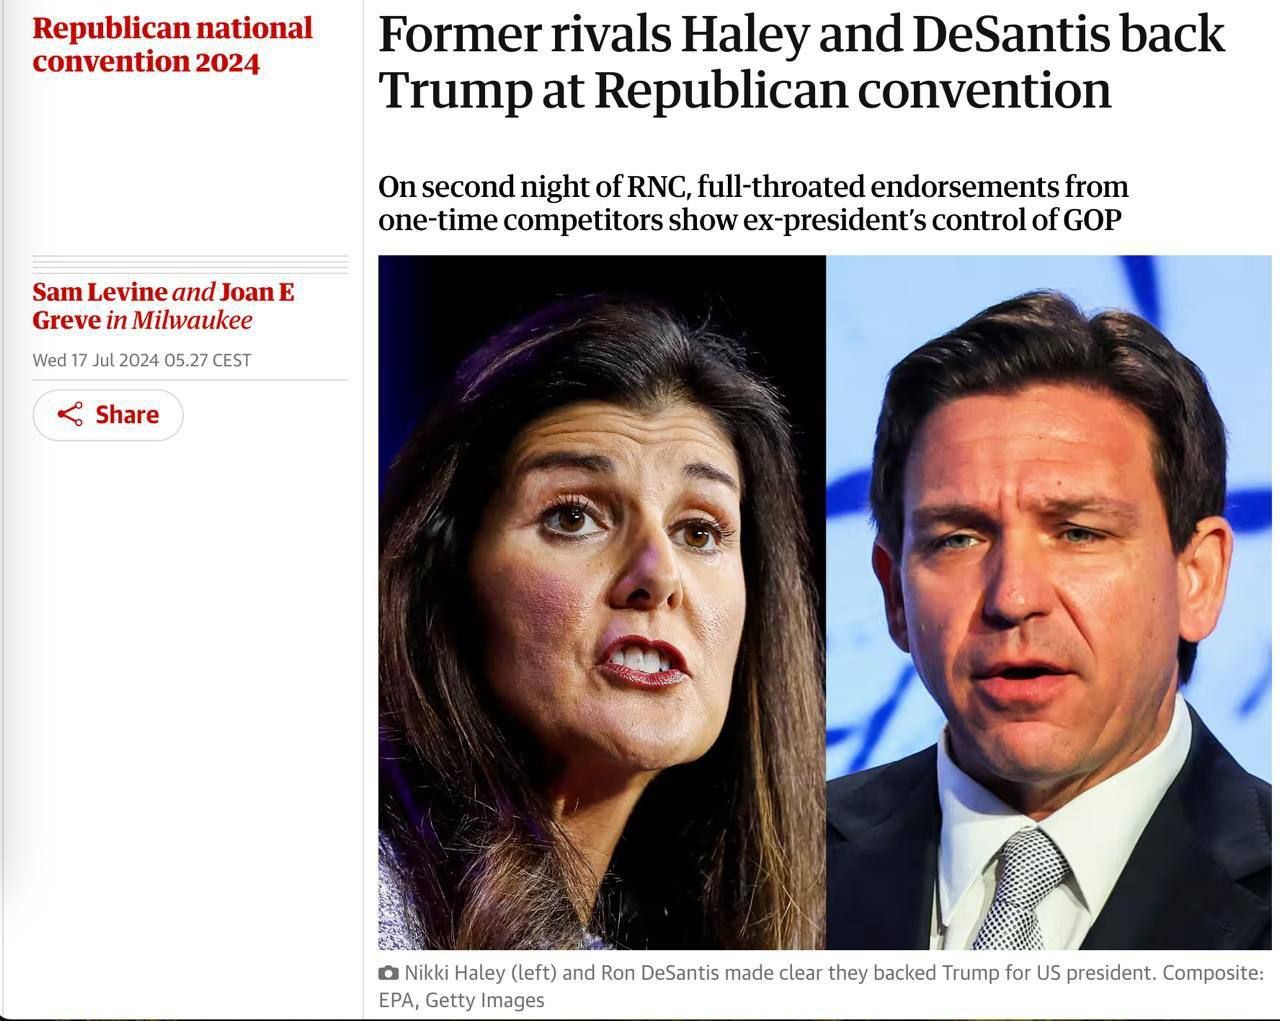Click the article headline about former rivals

click(x=800, y=62)
